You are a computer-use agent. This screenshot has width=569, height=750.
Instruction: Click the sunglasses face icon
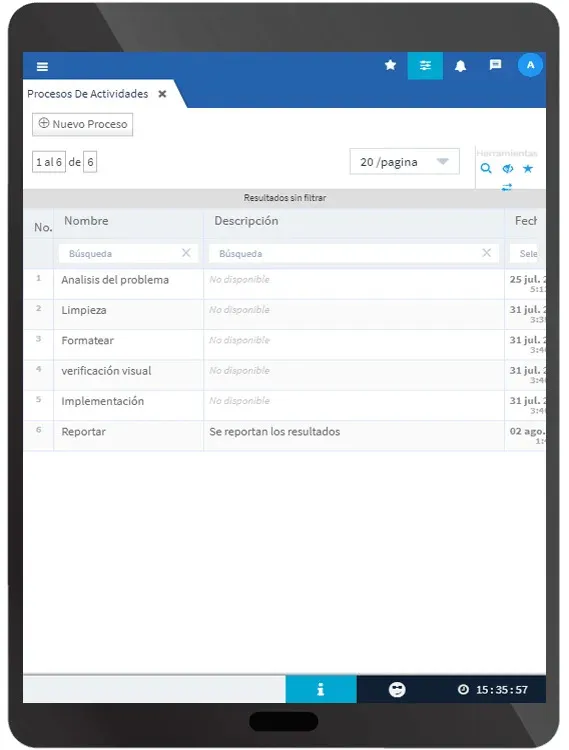coord(397,689)
